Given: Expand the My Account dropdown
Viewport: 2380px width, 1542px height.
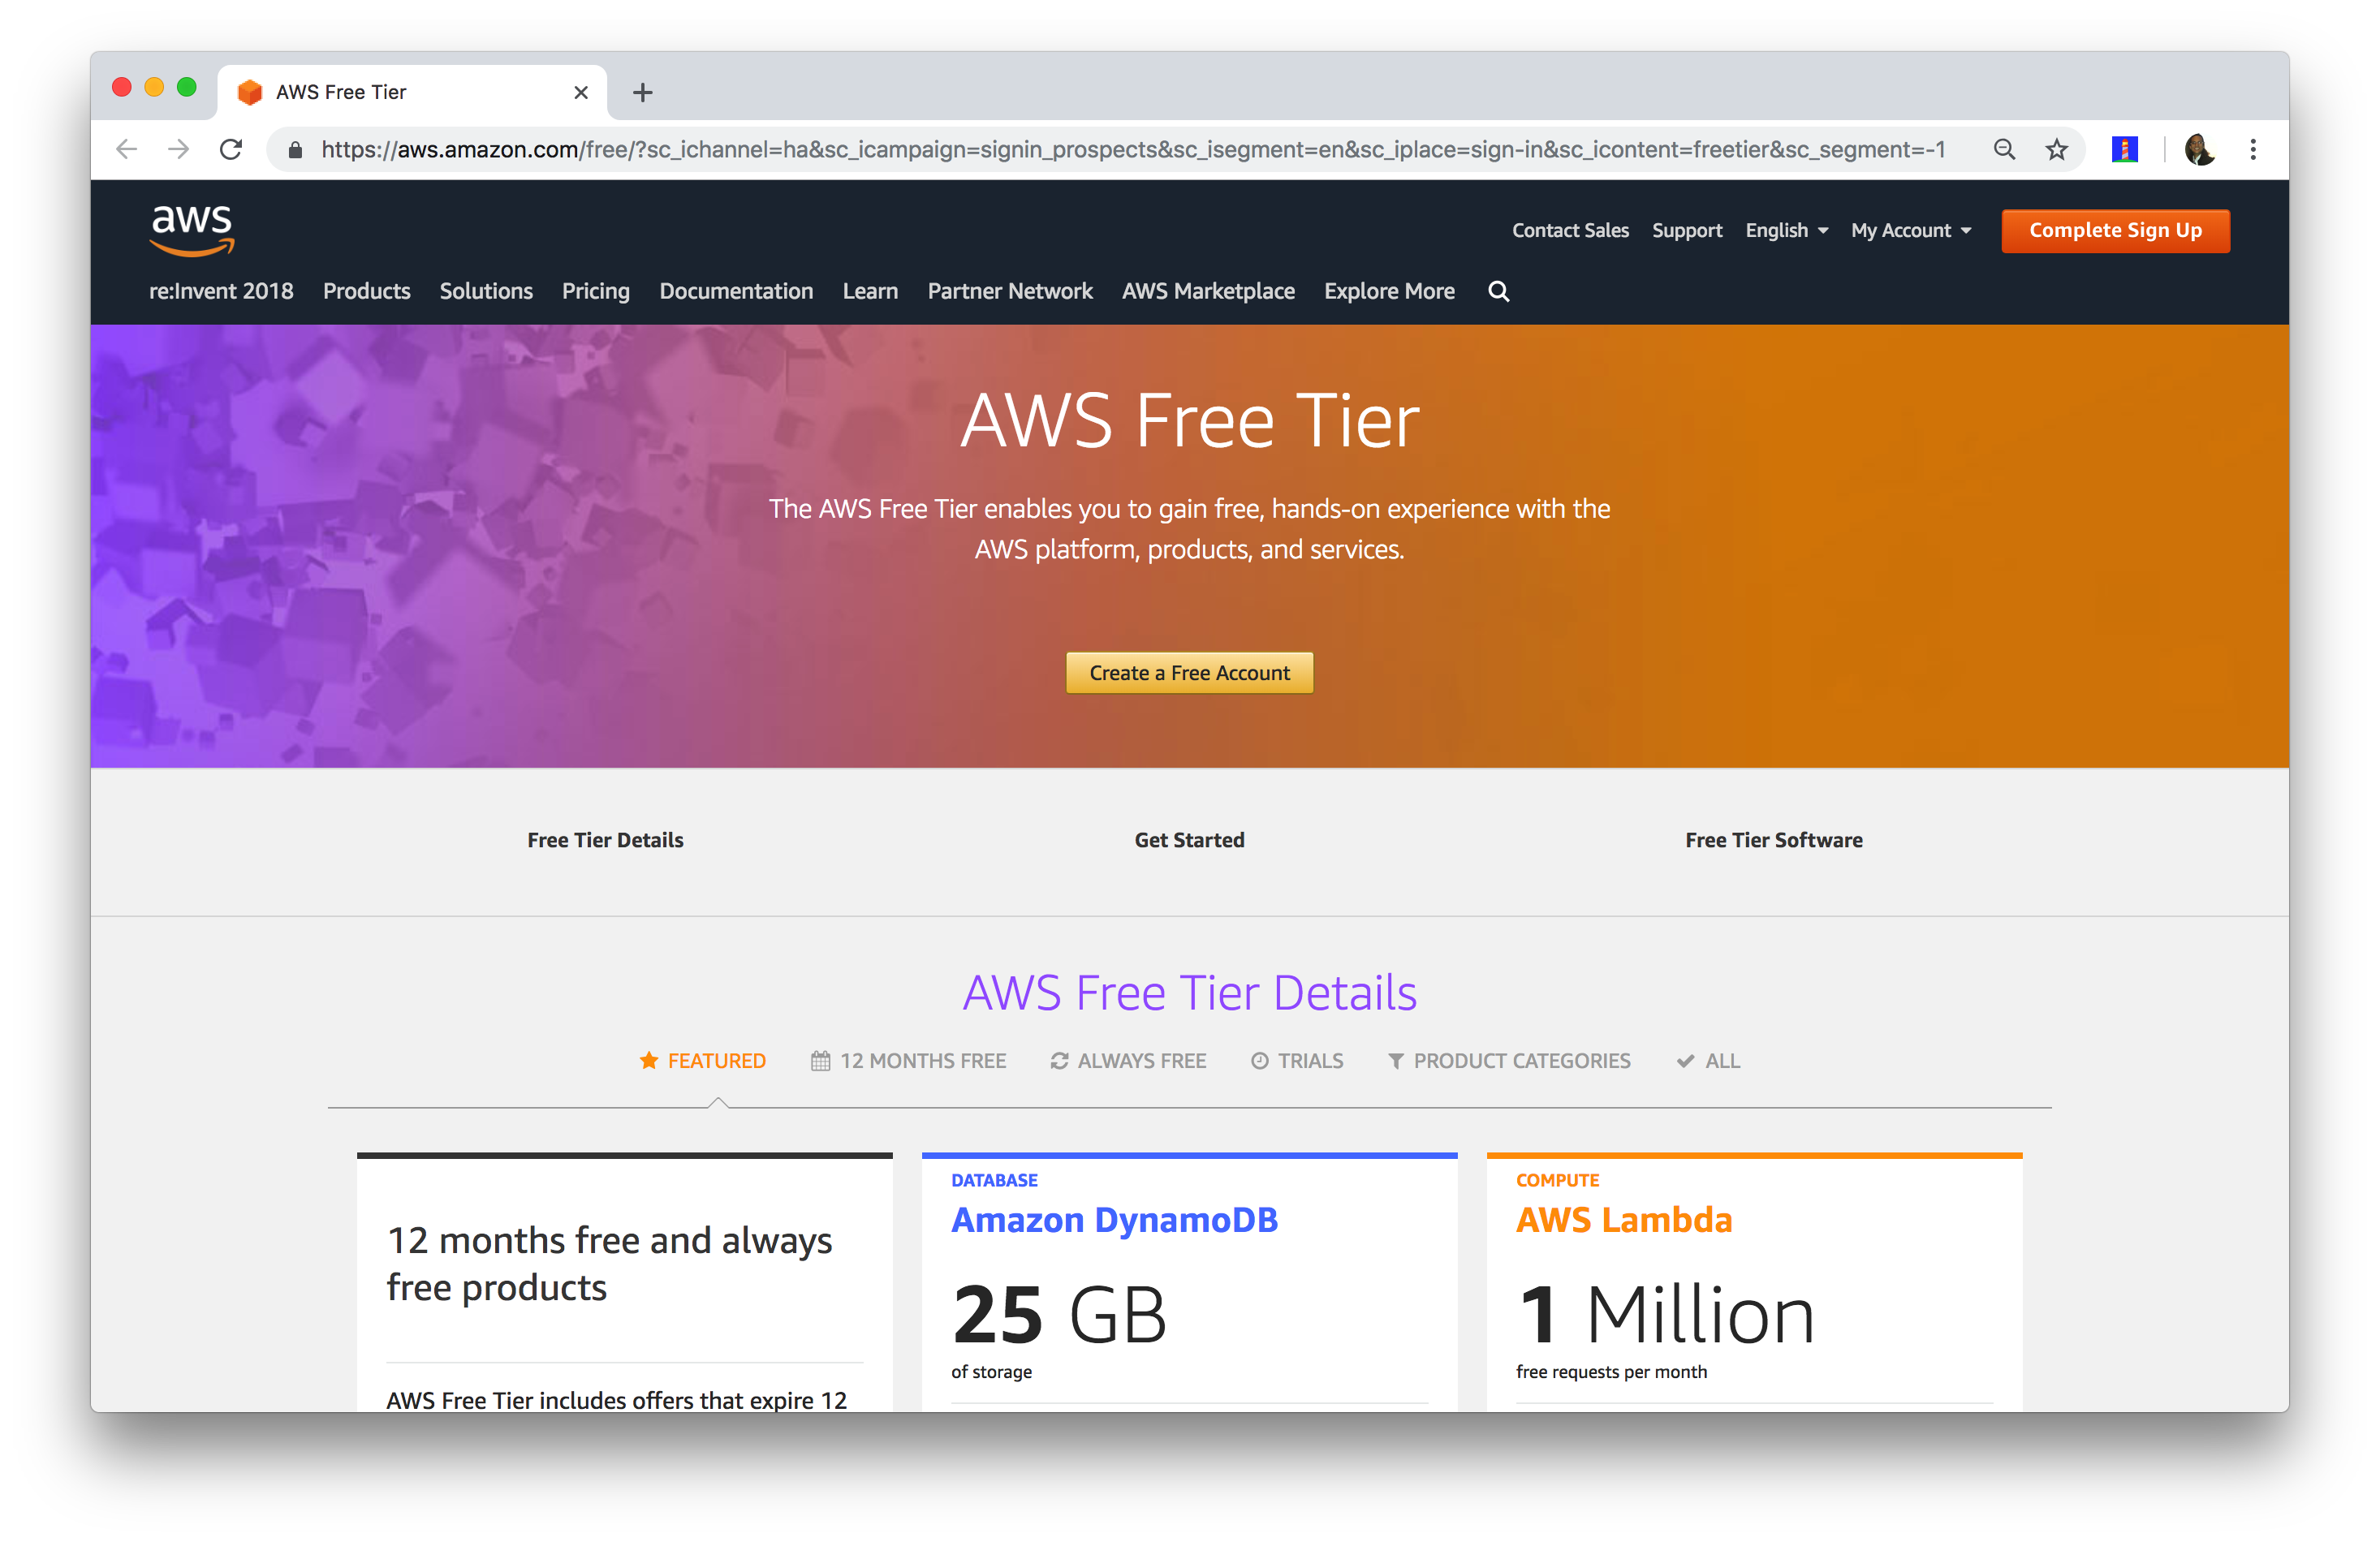Looking at the screenshot, I should point(1908,229).
